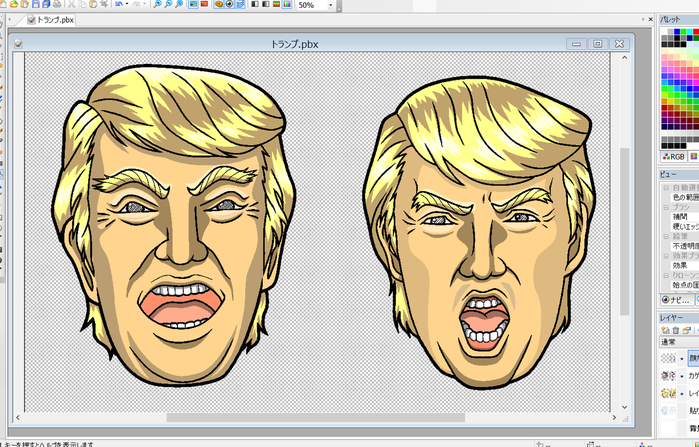Click horizontal scrollbar right arrow
699x447 pixels.
pyautogui.click(x=614, y=418)
